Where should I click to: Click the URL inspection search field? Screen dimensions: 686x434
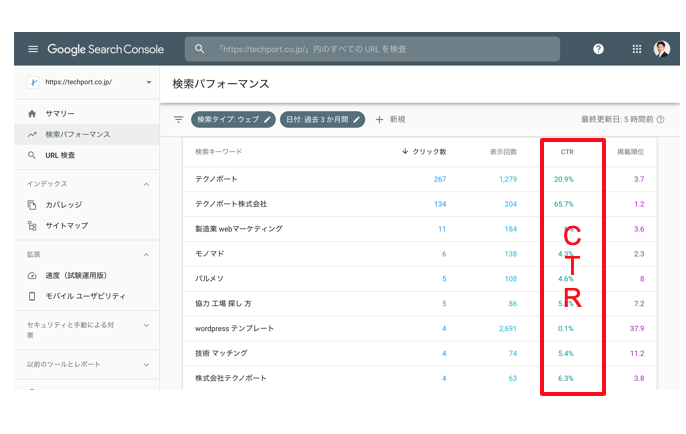pyautogui.click(x=380, y=49)
